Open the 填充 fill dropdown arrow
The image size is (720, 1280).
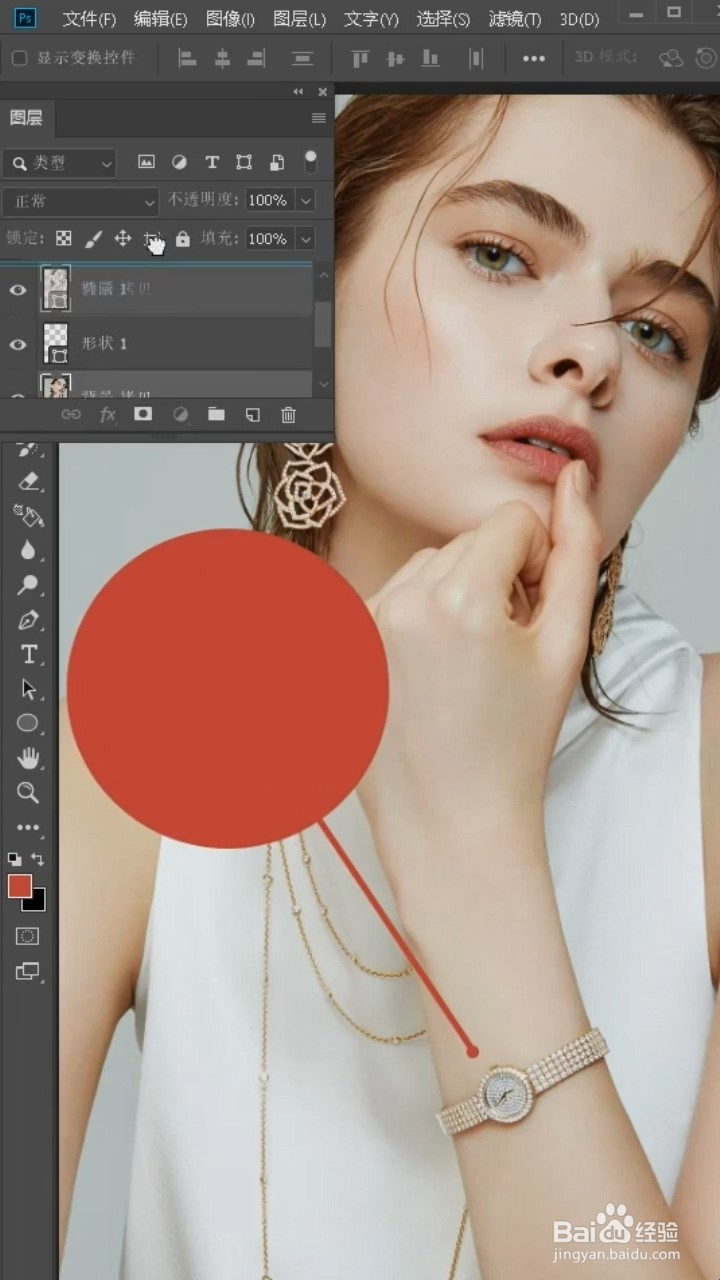coord(306,239)
